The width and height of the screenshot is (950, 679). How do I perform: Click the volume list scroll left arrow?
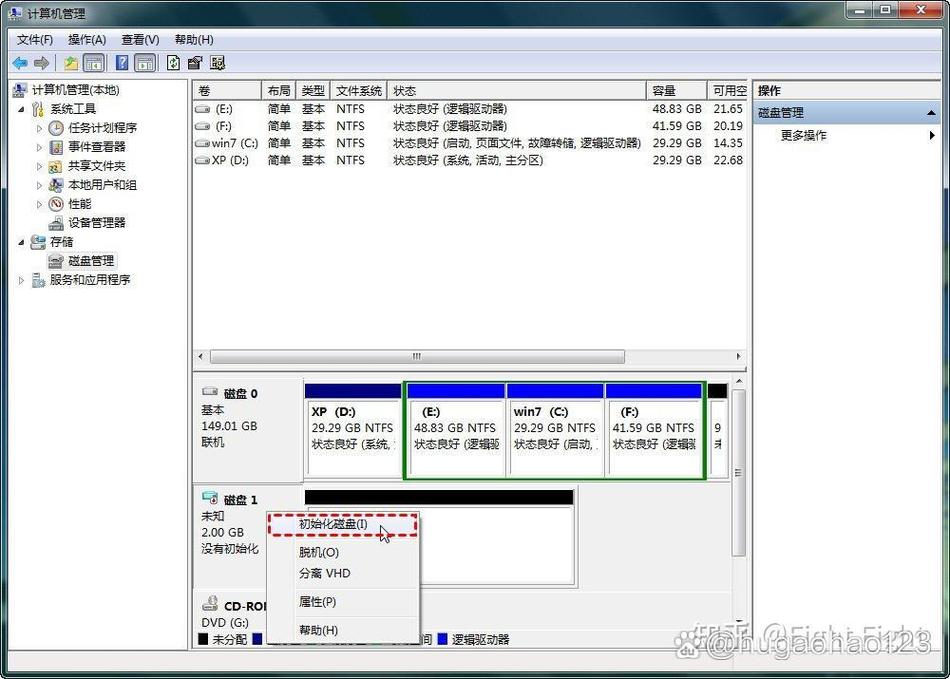tap(201, 357)
